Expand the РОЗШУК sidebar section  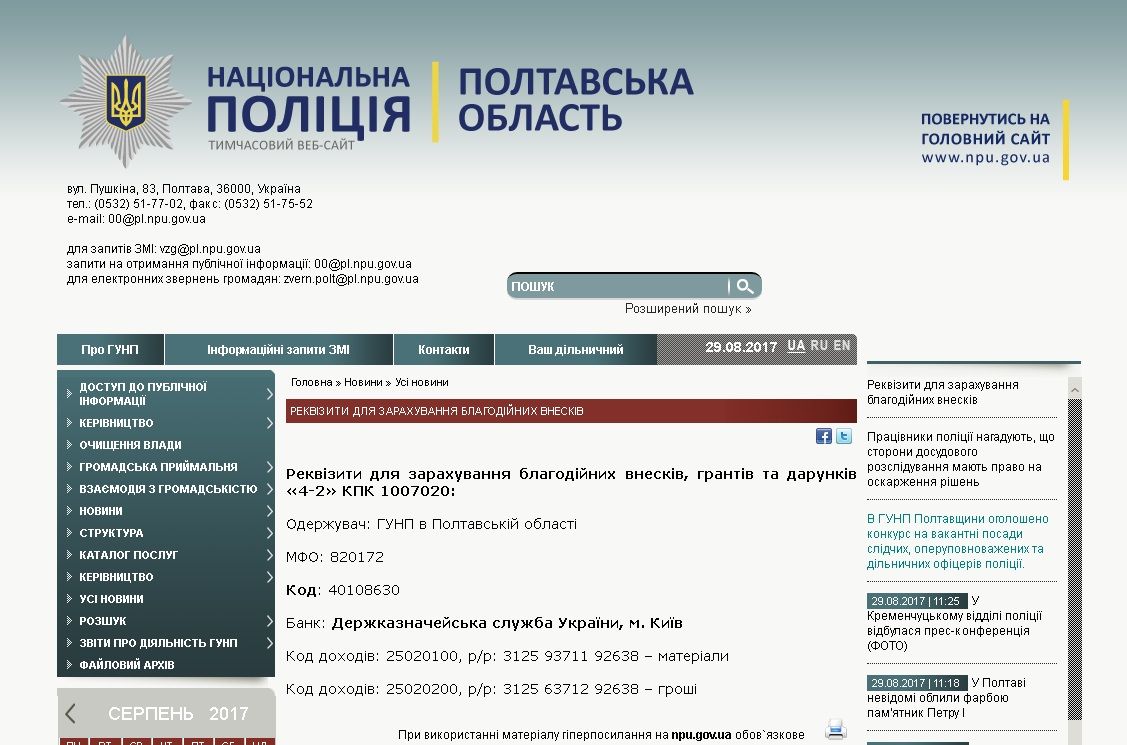[x=105, y=619]
